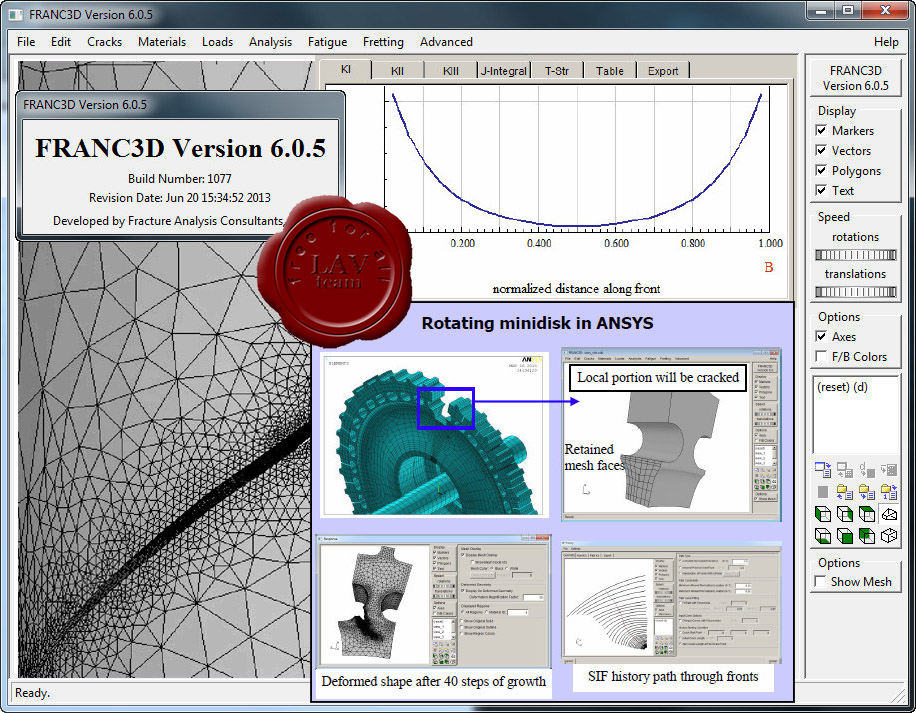
Task: Select the cube view with green bottom face
Action: pyautogui.click(x=823, y=535)
